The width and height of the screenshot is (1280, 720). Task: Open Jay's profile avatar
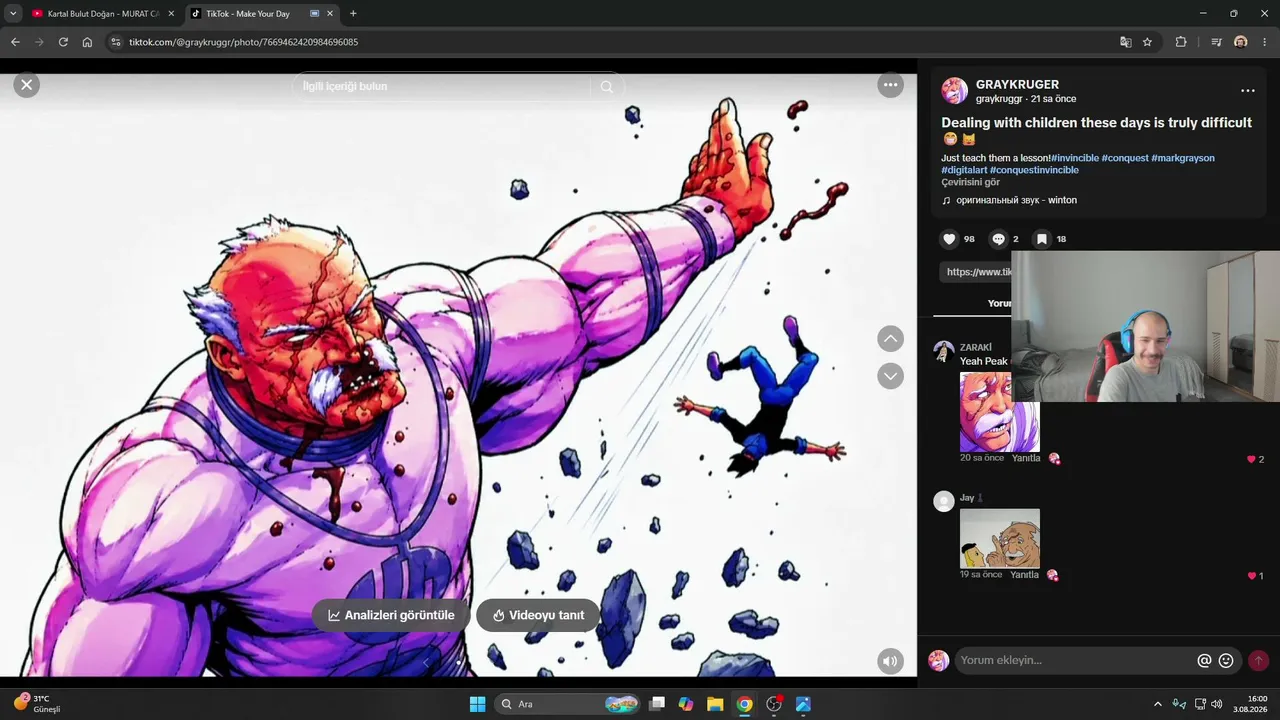tap(943, 501)
